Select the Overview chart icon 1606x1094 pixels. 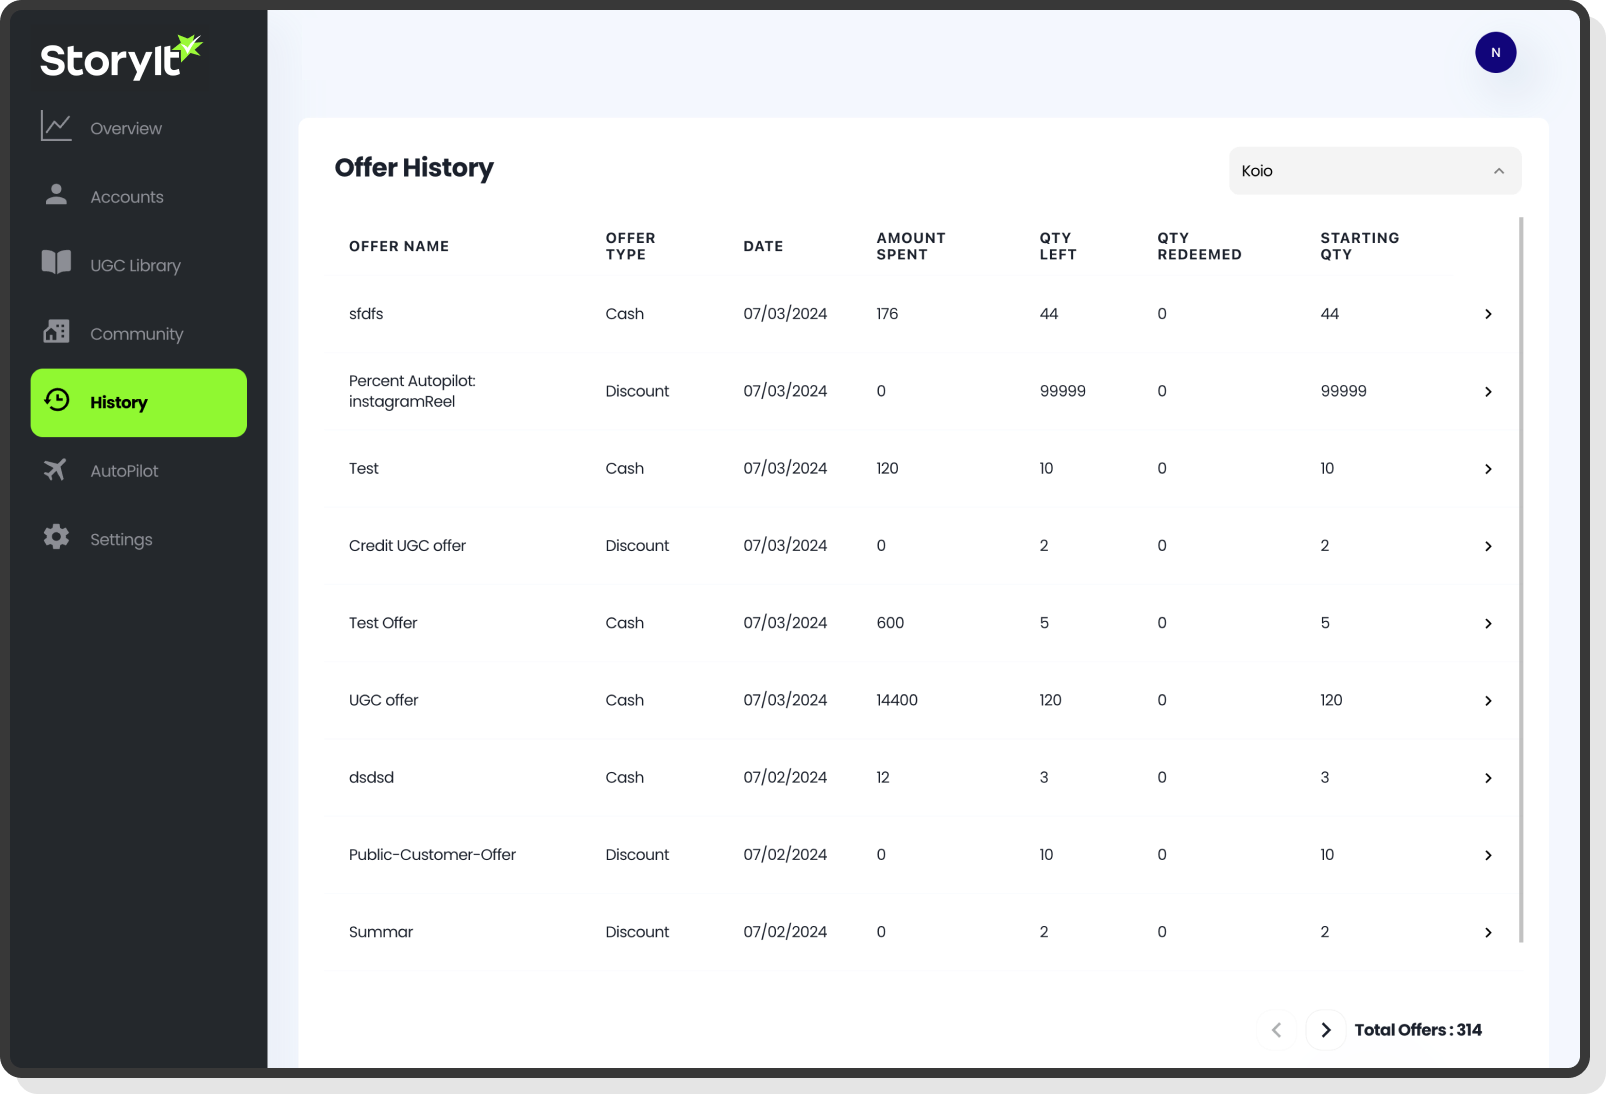pyautogui.click(x=56, y=126)
